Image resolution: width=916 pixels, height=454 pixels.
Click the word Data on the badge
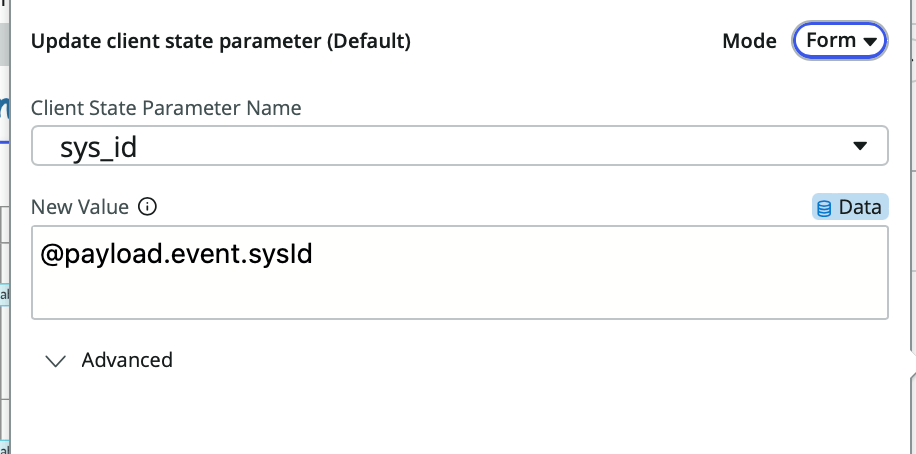click(x=859, y=207)
